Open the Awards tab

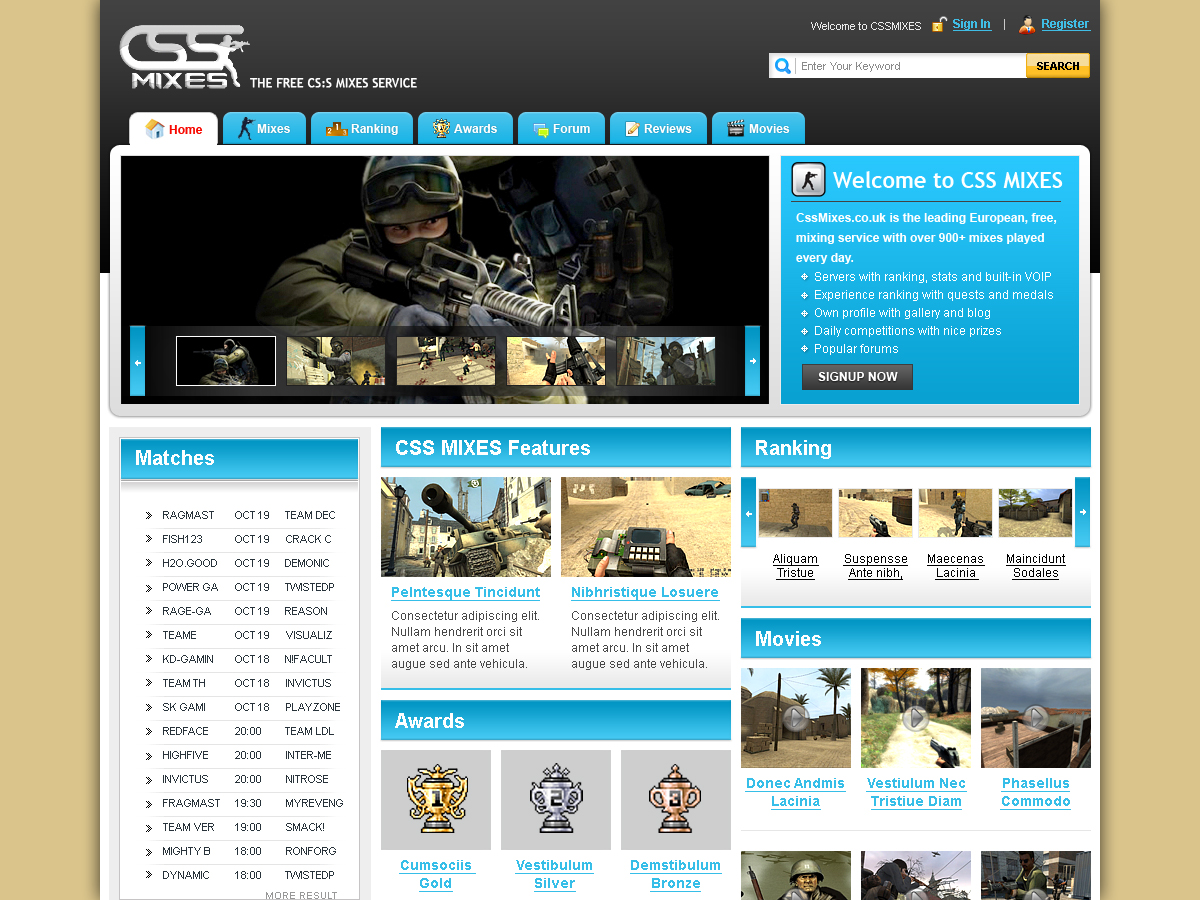[x=465, y=128]
